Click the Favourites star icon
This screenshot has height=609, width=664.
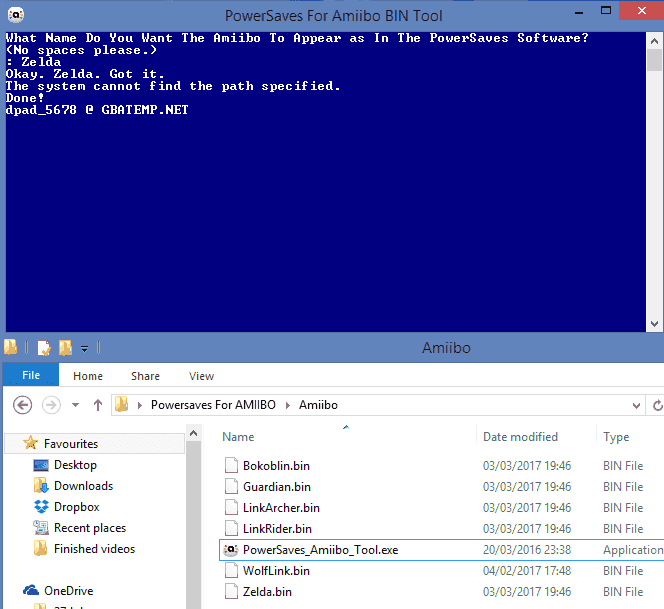pos(30,443)
